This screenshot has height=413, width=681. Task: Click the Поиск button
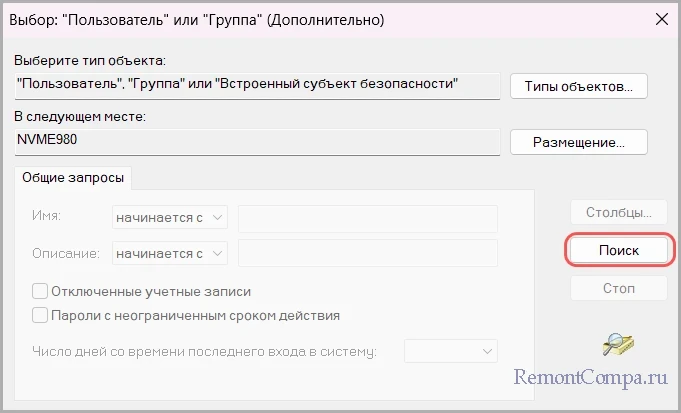click(x=619, y=250)
